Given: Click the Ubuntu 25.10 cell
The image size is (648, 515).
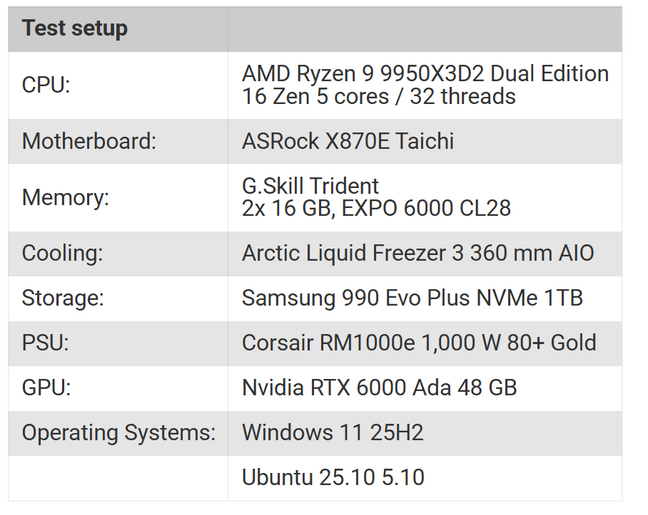Looking at the screenshot, I should (333, 477).
